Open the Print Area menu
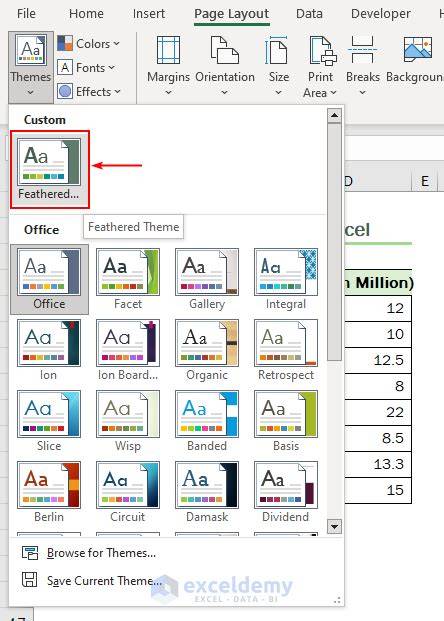The image size is (444, 621). point(320,67)
